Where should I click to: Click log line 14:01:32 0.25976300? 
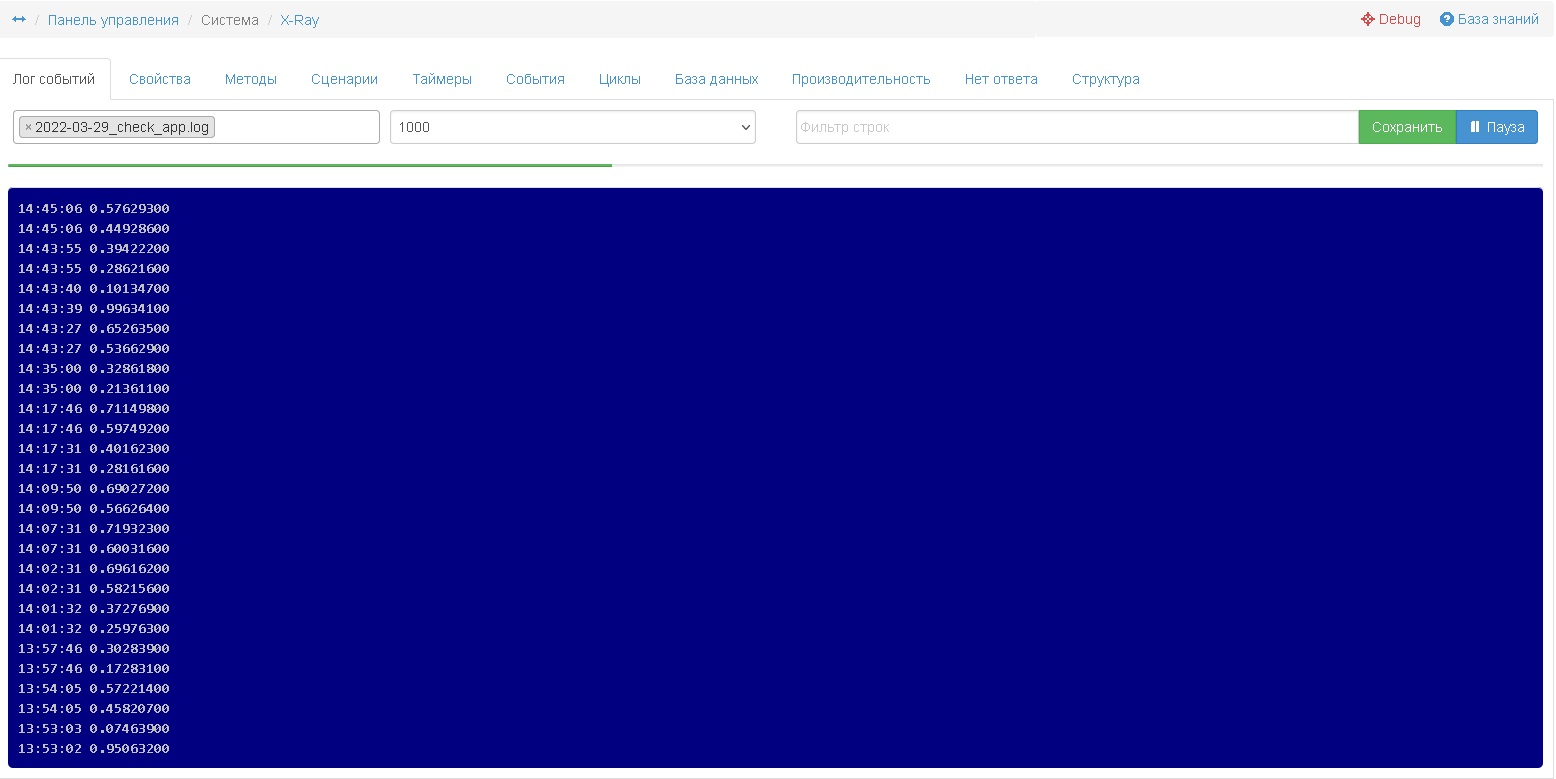coord(94,629)
